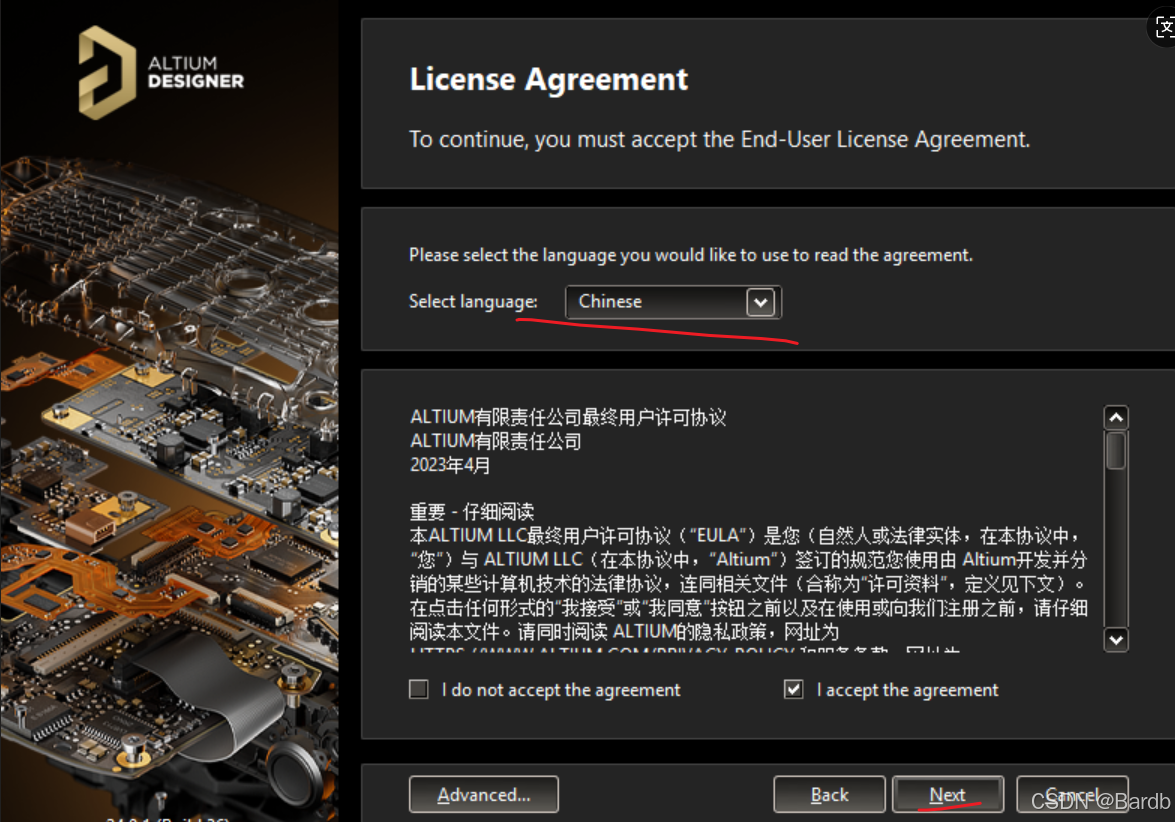Click the agreement scrollbar up arrow
Image resolution: width=1175 pixels, height=822 pixels.
(x=1116, y=417)
